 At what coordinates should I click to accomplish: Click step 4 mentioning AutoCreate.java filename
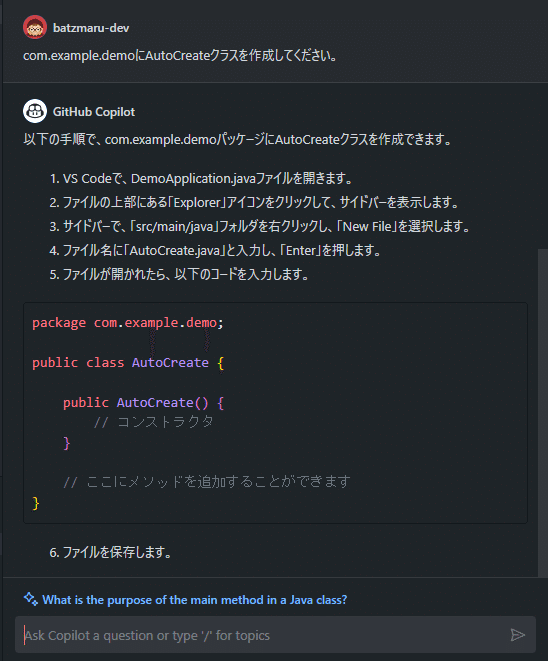pyautogui.click(x=215, y=251)
